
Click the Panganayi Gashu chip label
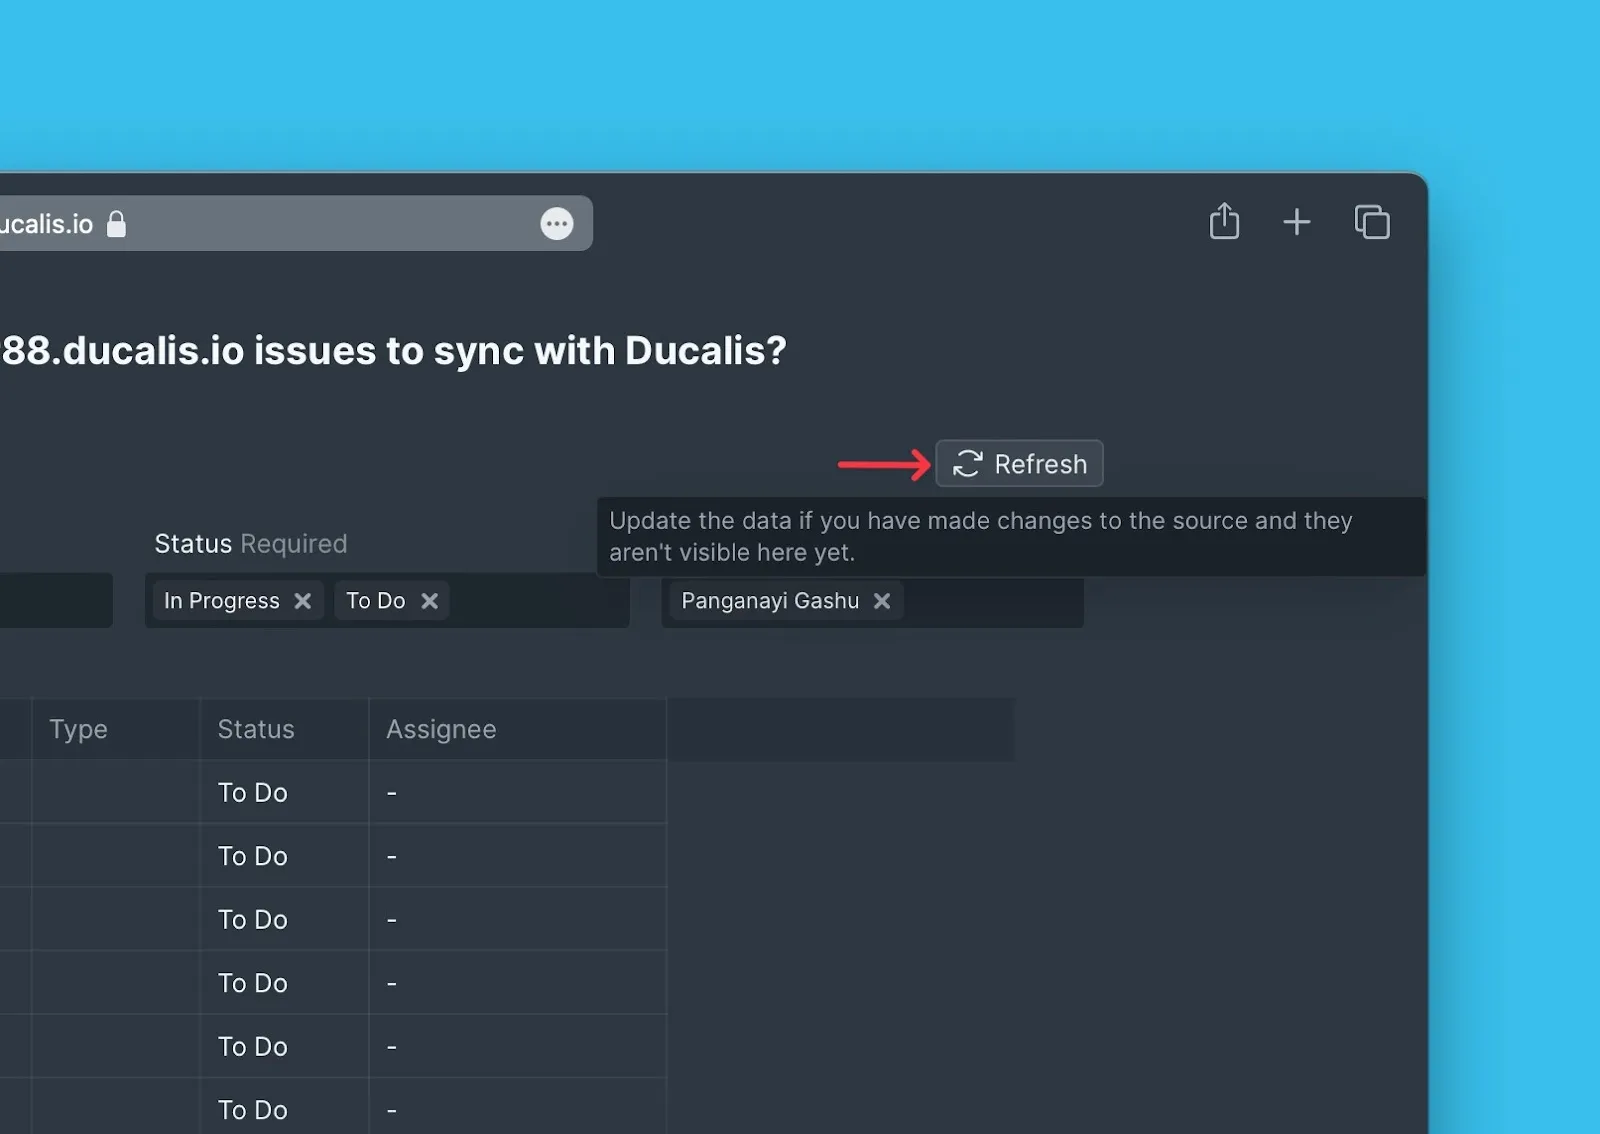point(769,601)
